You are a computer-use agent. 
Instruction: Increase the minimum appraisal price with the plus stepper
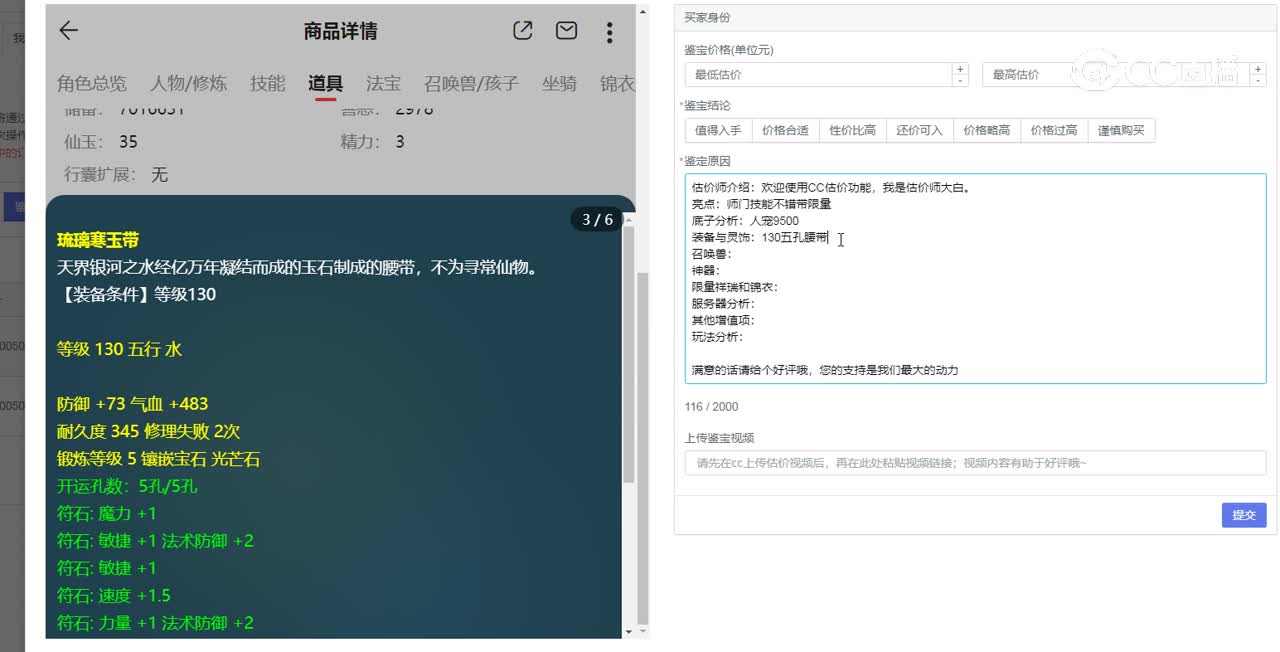coord(960,69)
